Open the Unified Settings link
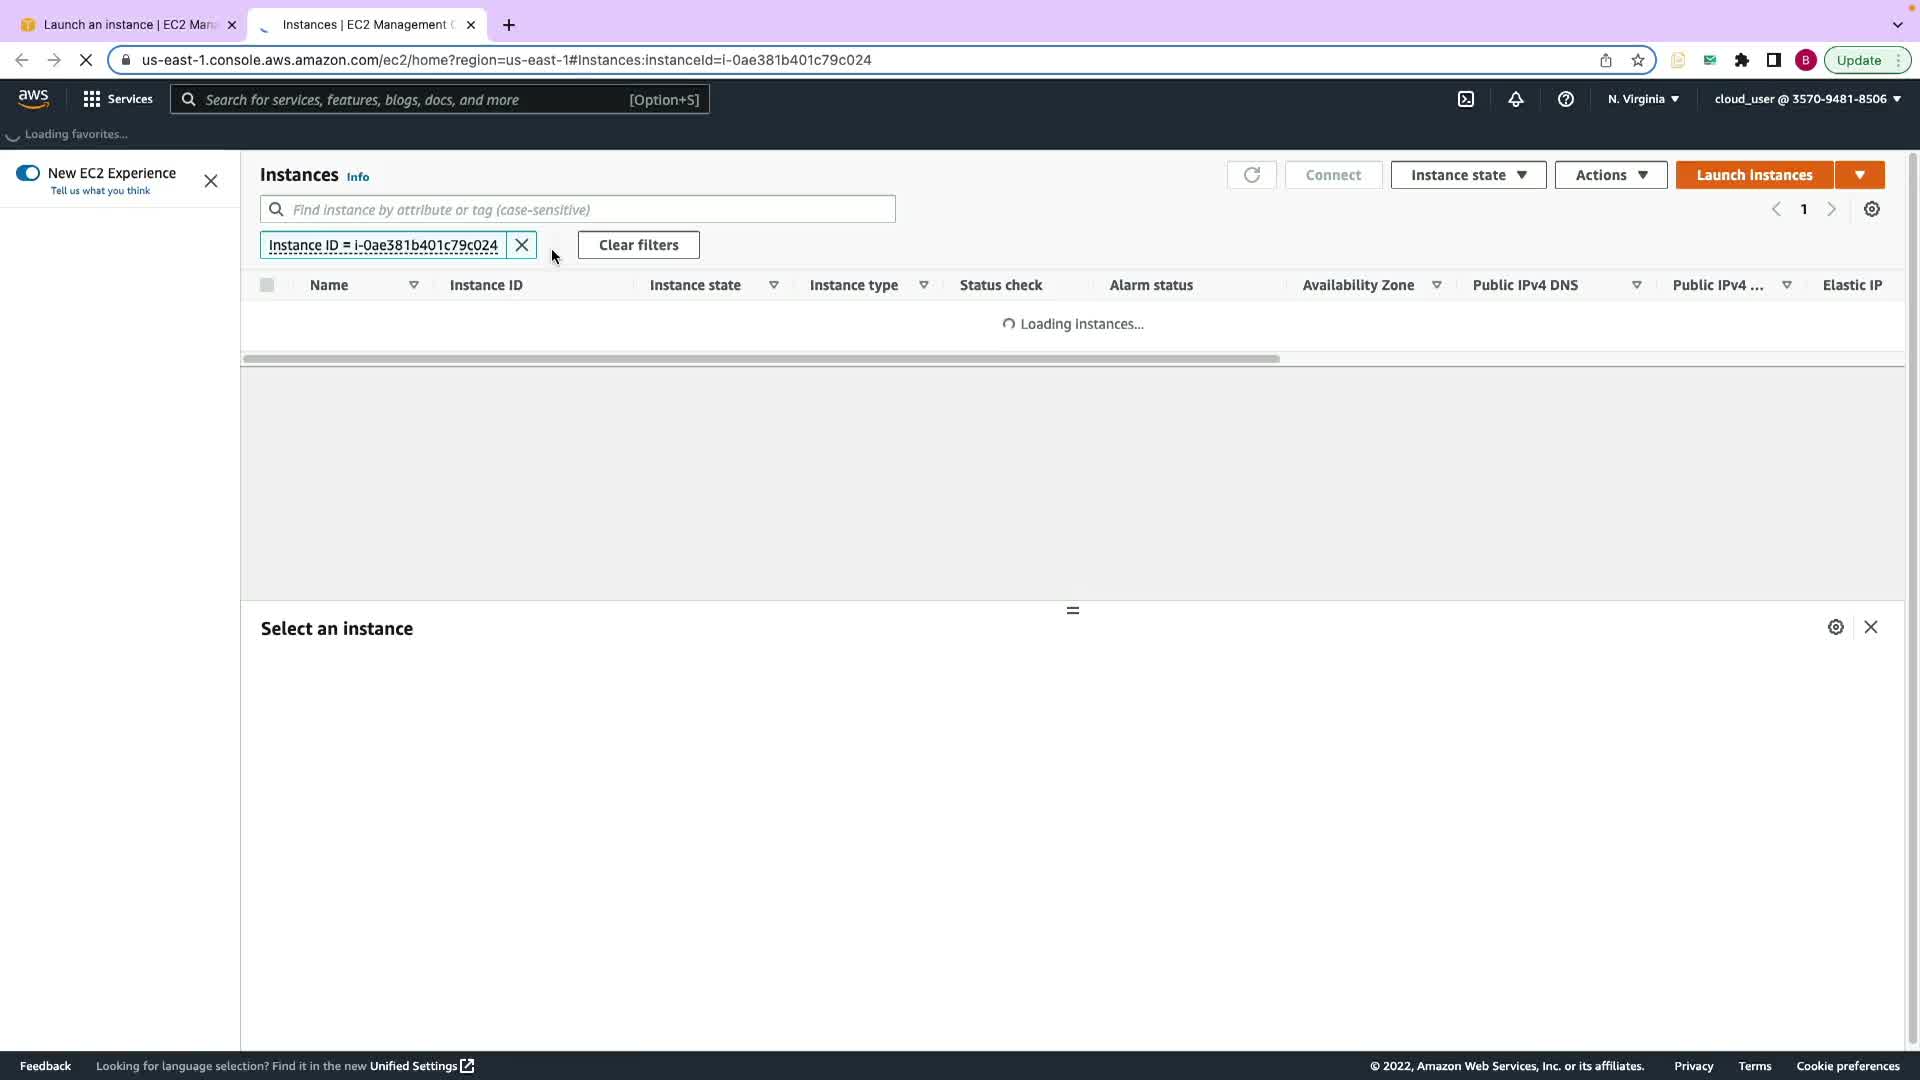The image size is (1920, 1080). point(421,1066)
